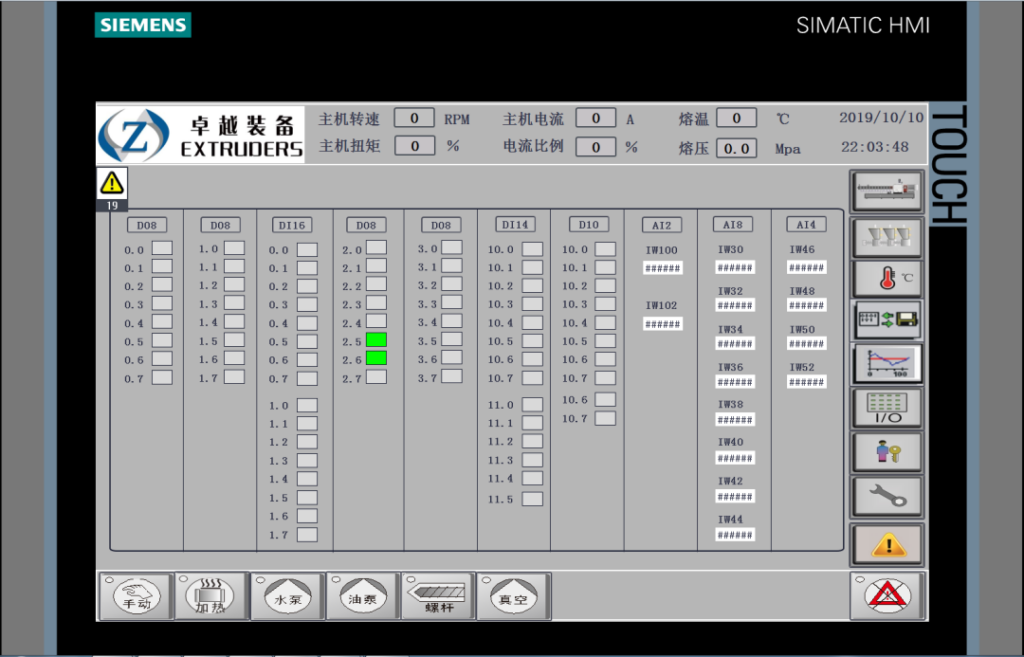
Task: Select the 熔压 Mpa value field
Action: coord(736,148)
